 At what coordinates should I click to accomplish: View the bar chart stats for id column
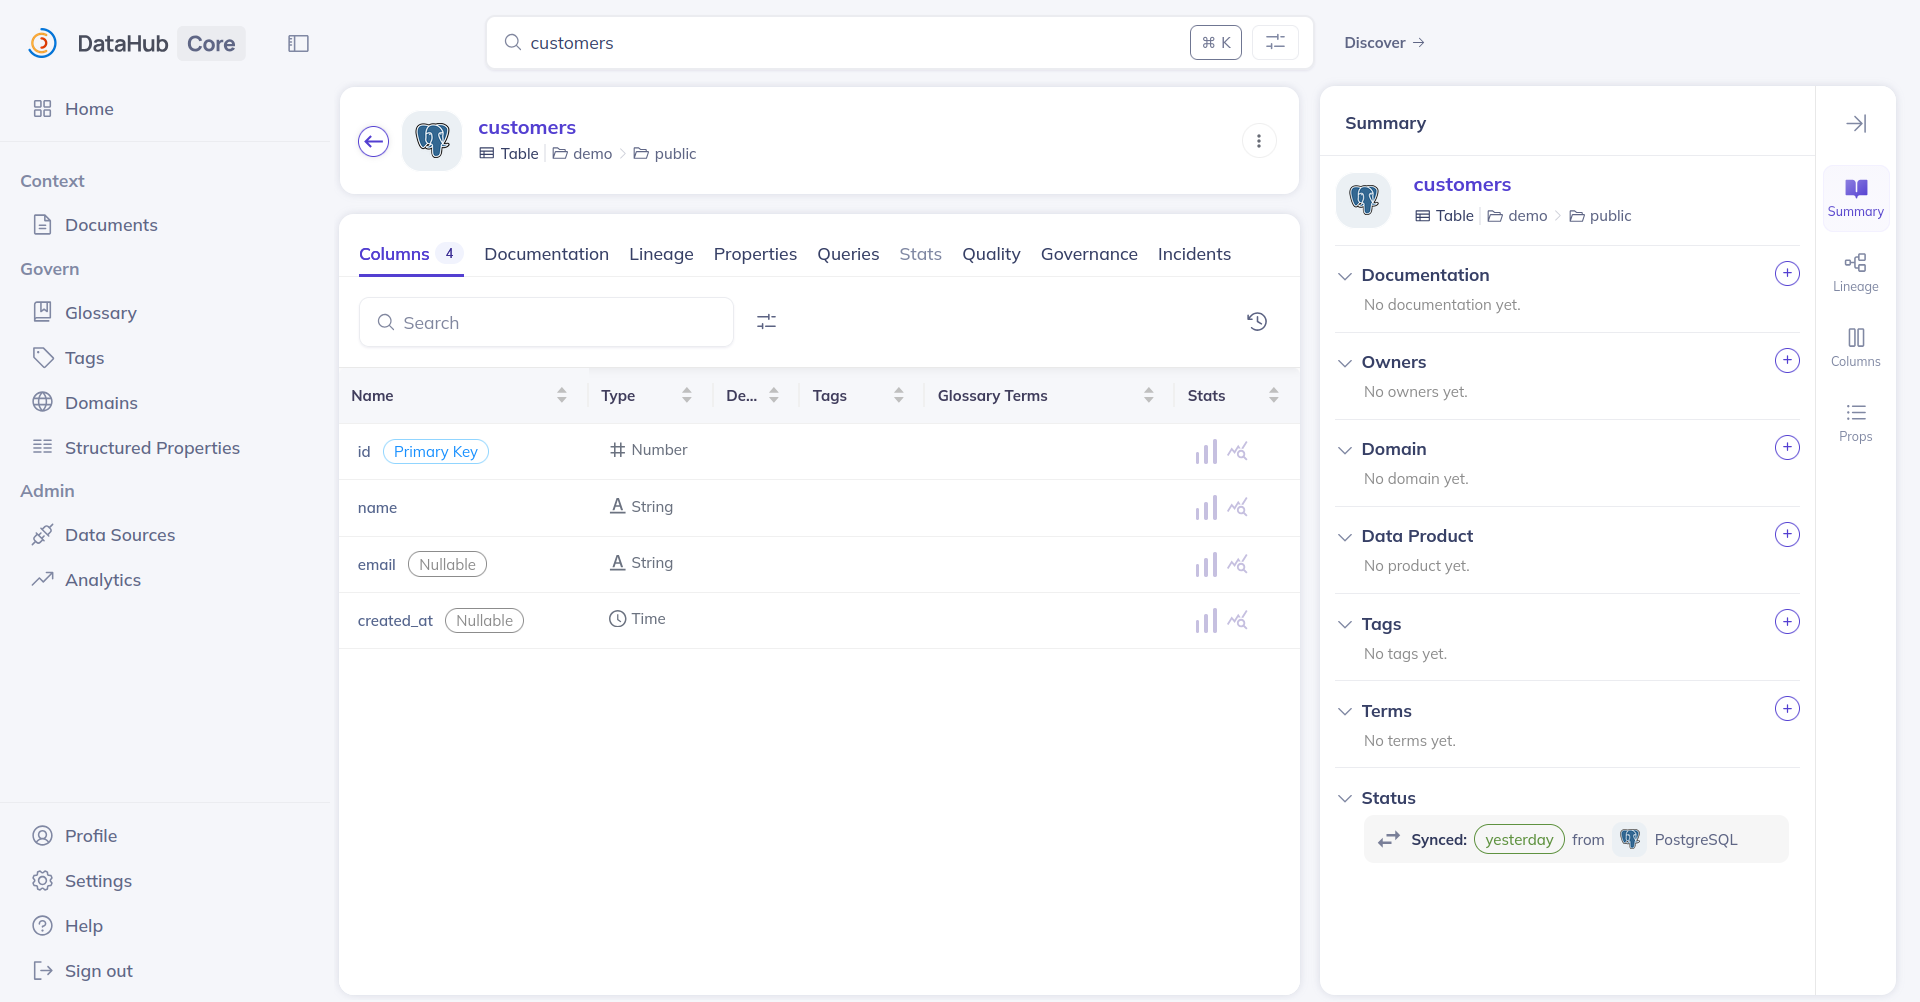pos(1206,452)
